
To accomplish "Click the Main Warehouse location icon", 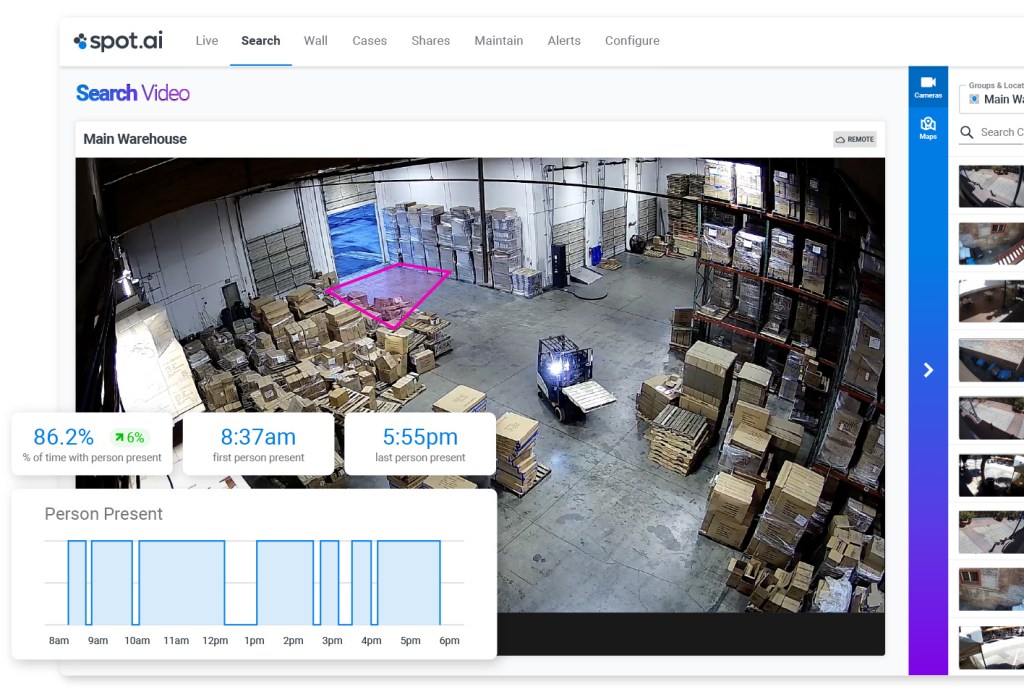I will (x=974, y=99).
